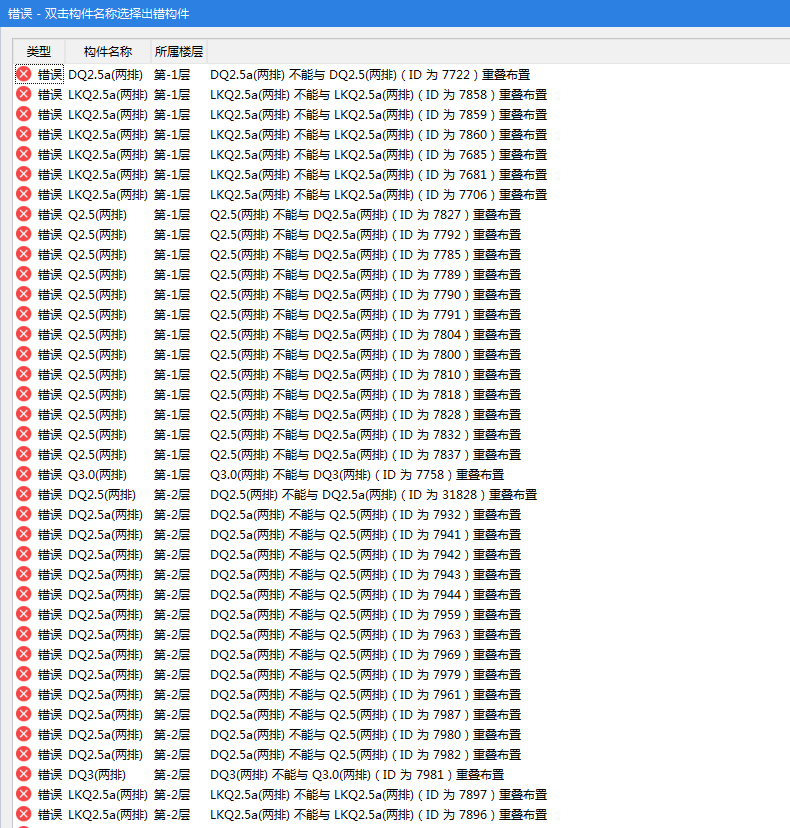Click error icon for ID 7961 row

pos(24,694)
